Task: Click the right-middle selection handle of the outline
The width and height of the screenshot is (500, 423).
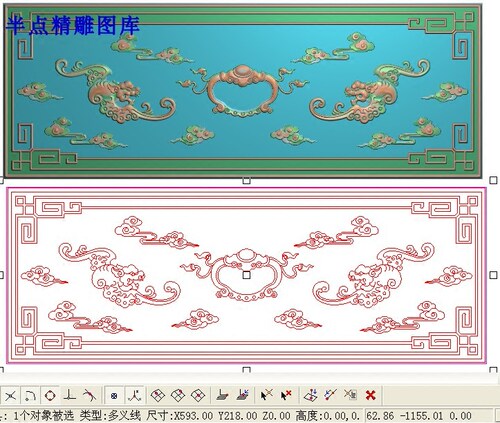Action: (493, 275)
